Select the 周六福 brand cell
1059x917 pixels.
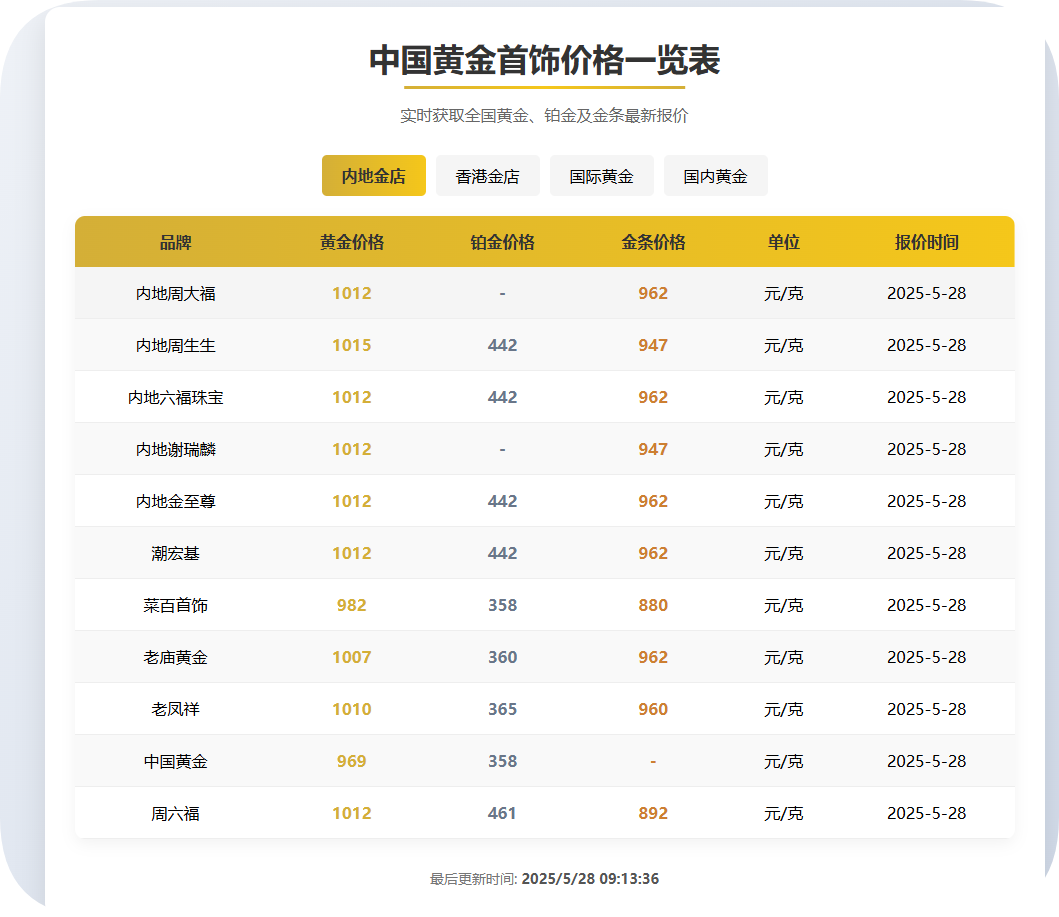pyautogui.click(x=176, y=813)
